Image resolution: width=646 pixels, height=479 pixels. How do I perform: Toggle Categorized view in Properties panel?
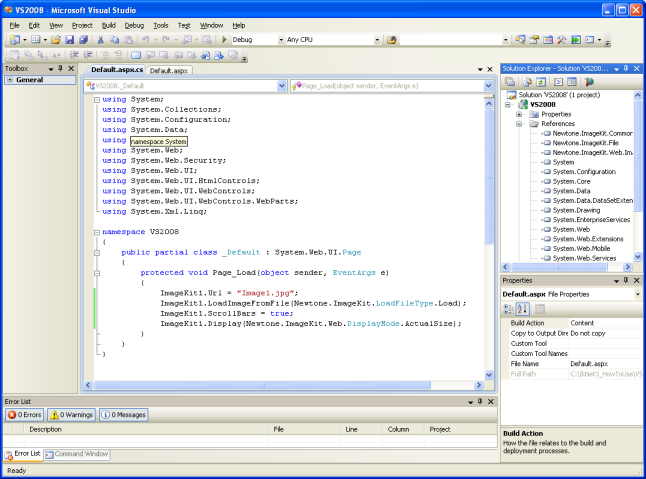(x=508, y=308)
